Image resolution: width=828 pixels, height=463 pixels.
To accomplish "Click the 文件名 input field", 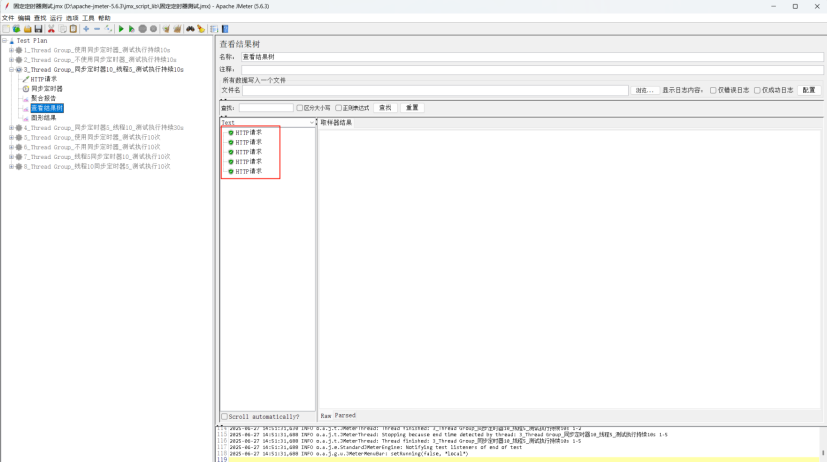I will click(x=435, y=90).
